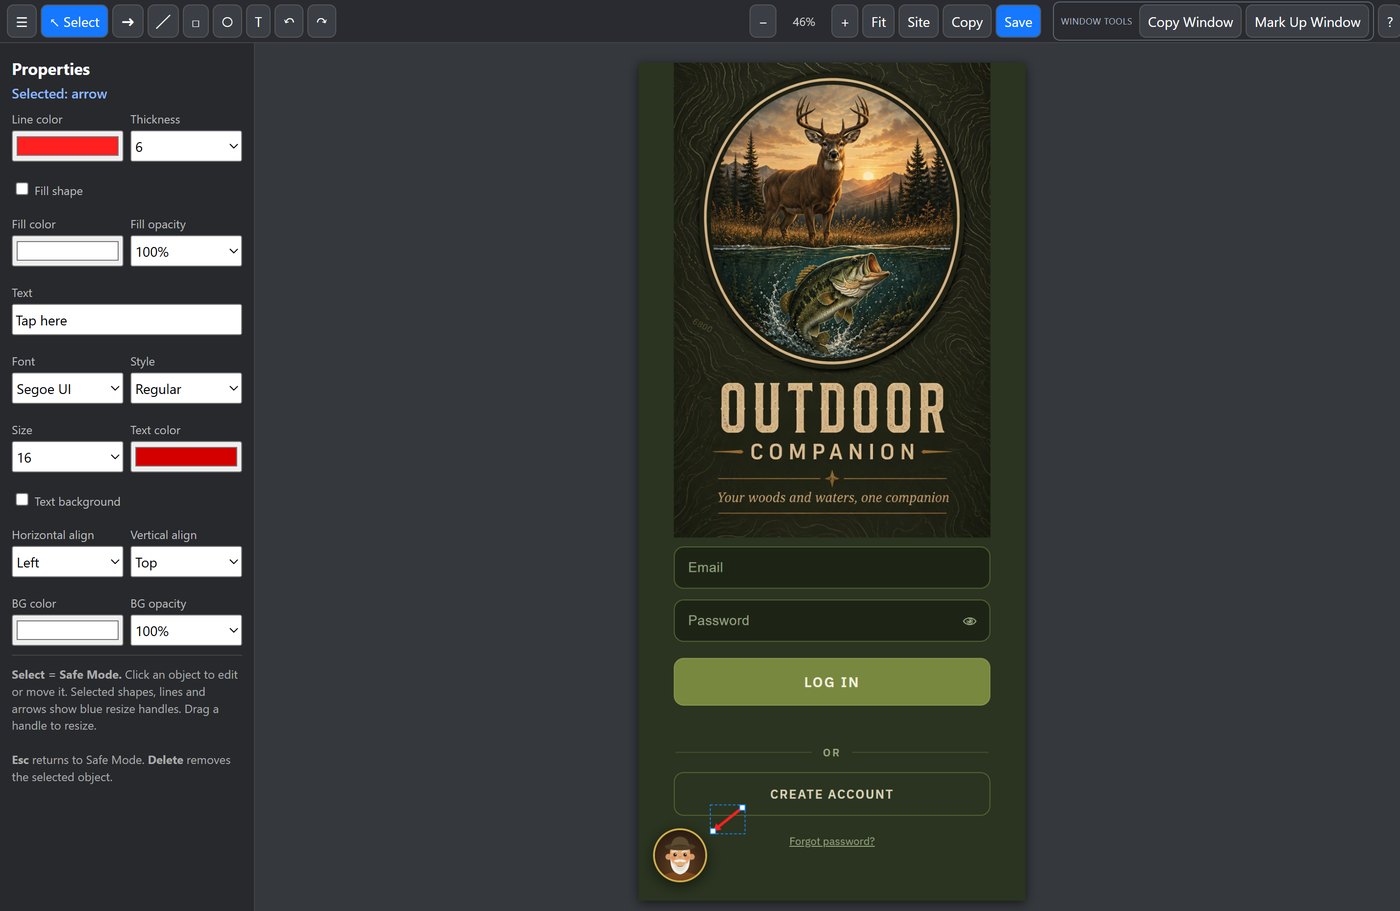Toggle the Text background checkbox
Viewport: 1400px width, 911px height.
pyautogui.click(x=22, y=500)
